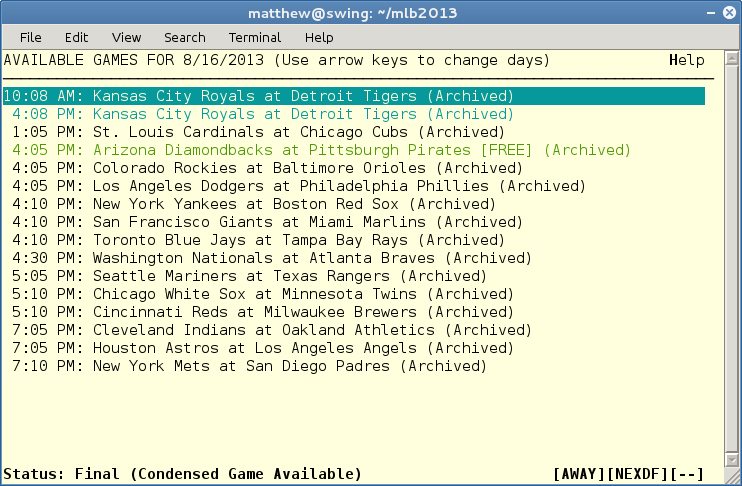Open the Search menu
Viewport: 742px width, 486px height.
coord(185,37)
